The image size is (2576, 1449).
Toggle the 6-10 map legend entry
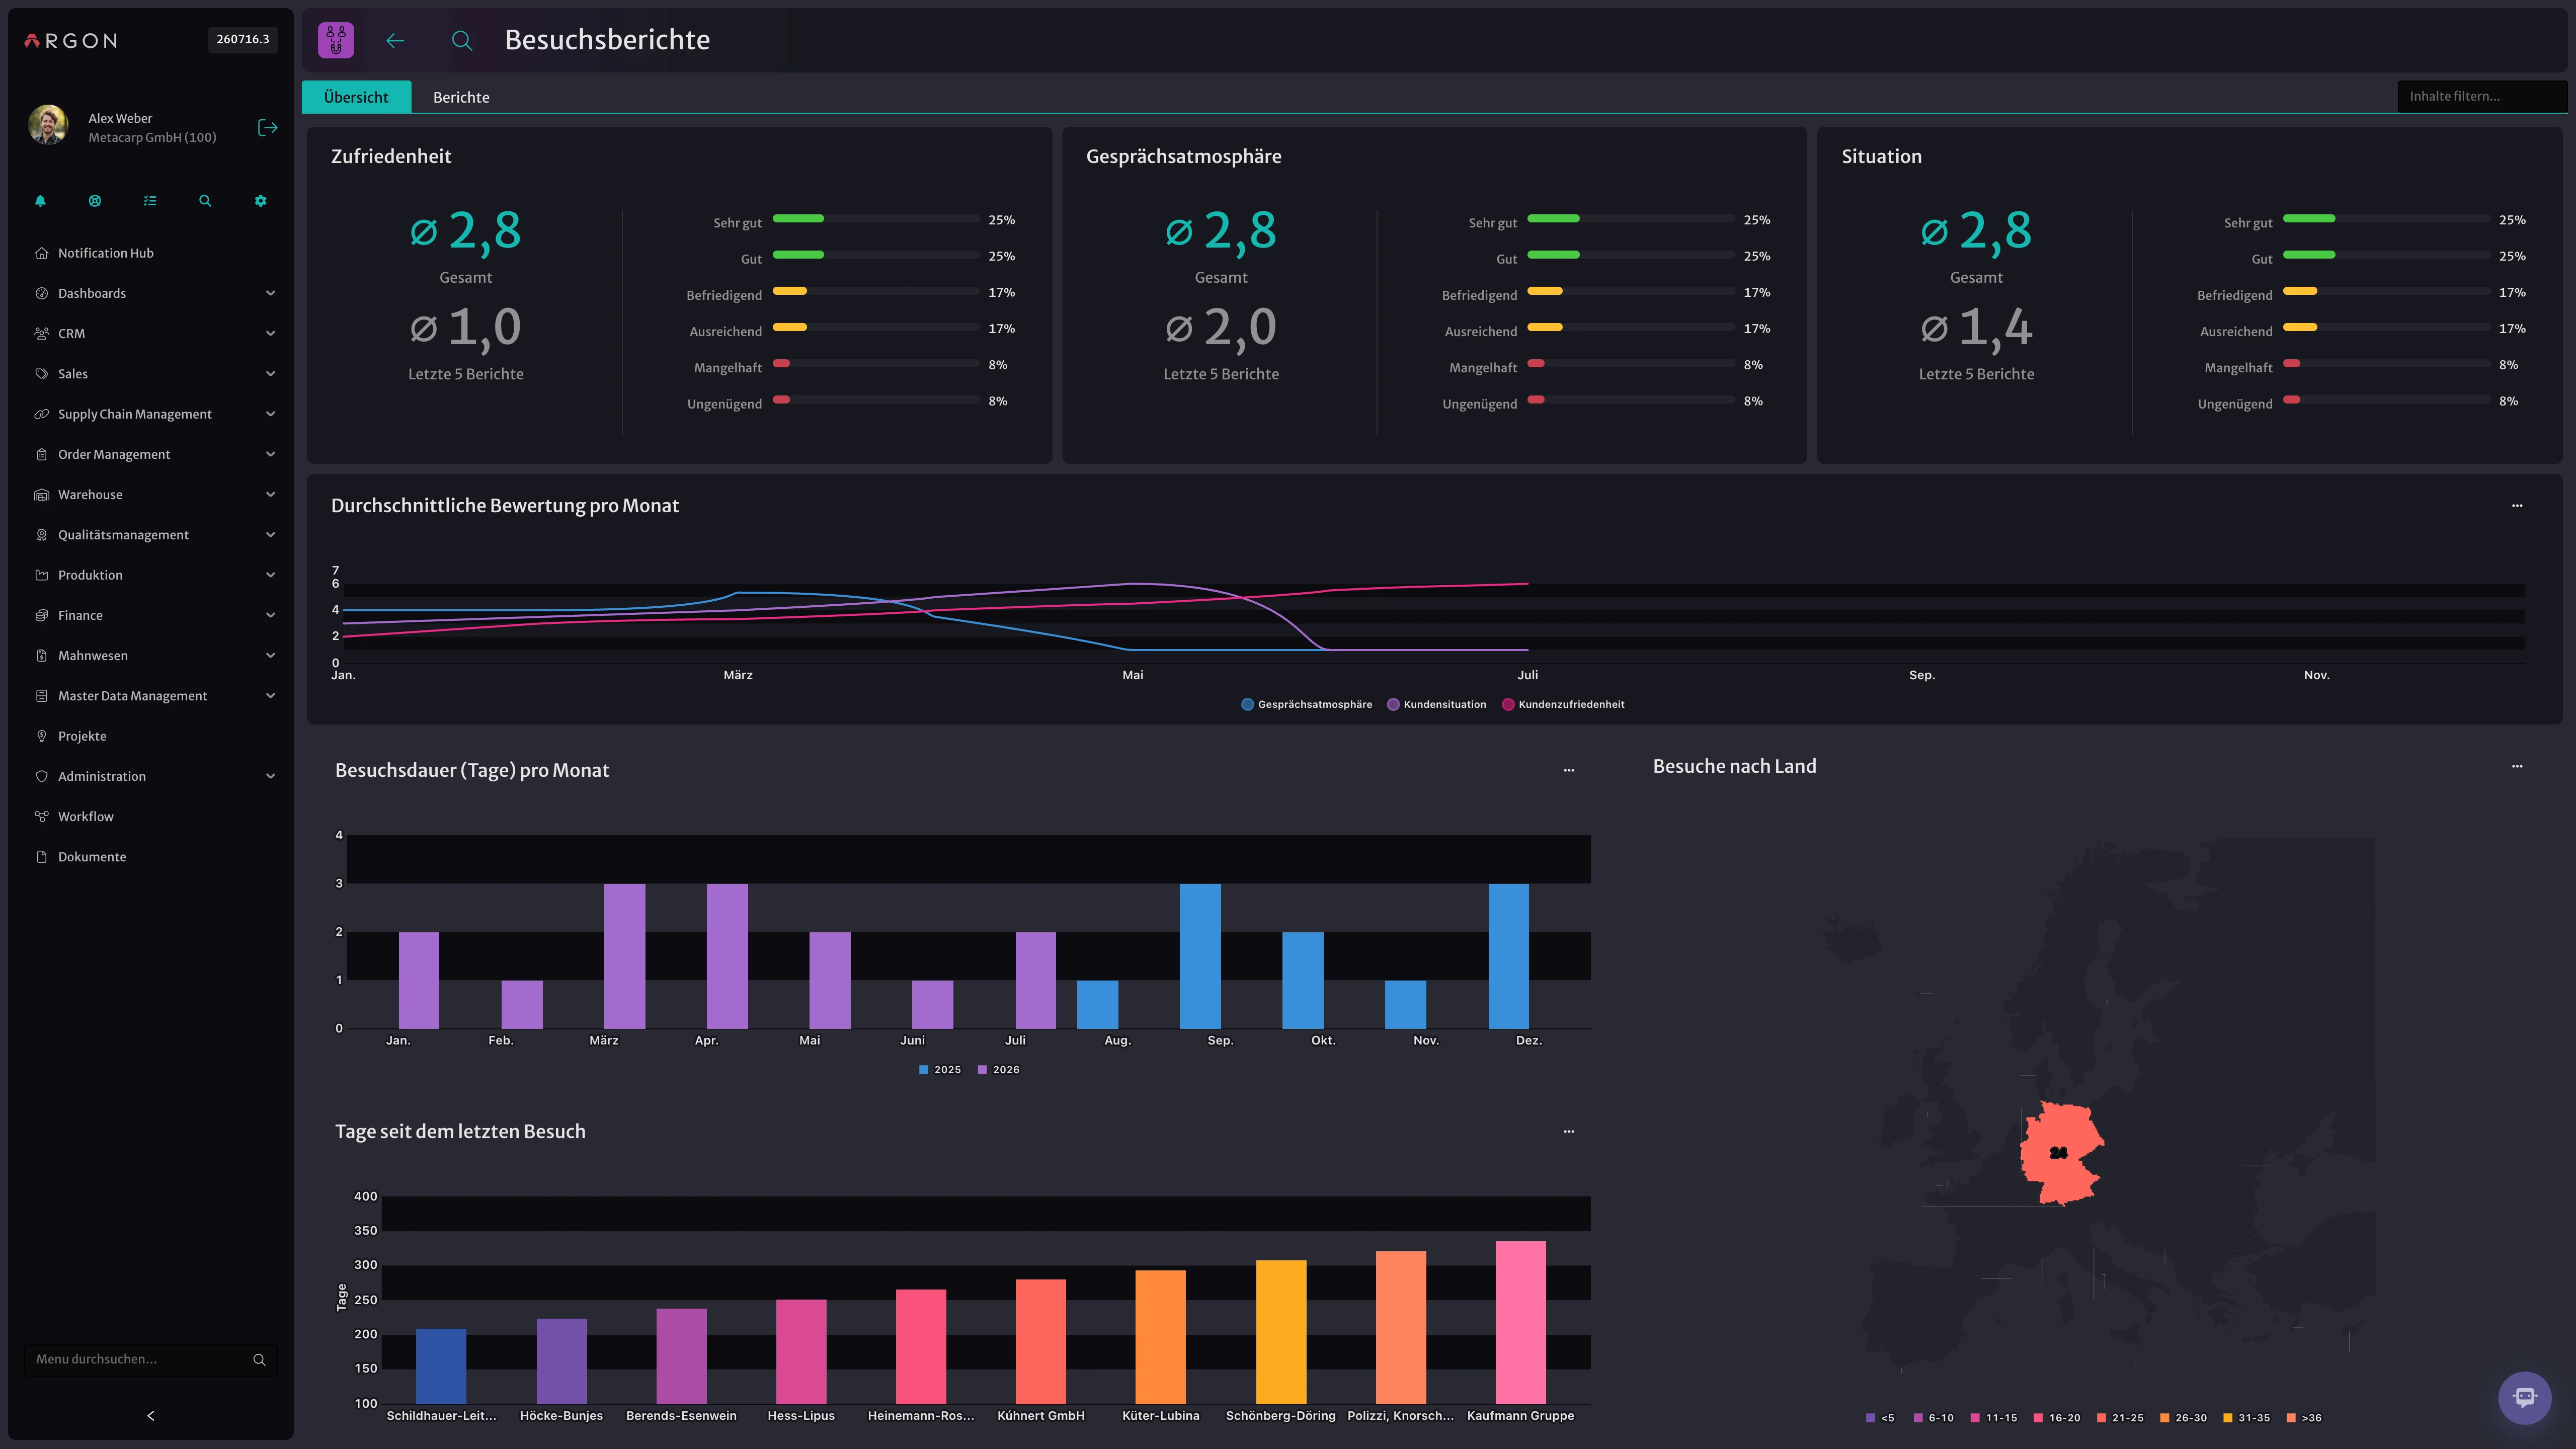tap(1934, 1418)
